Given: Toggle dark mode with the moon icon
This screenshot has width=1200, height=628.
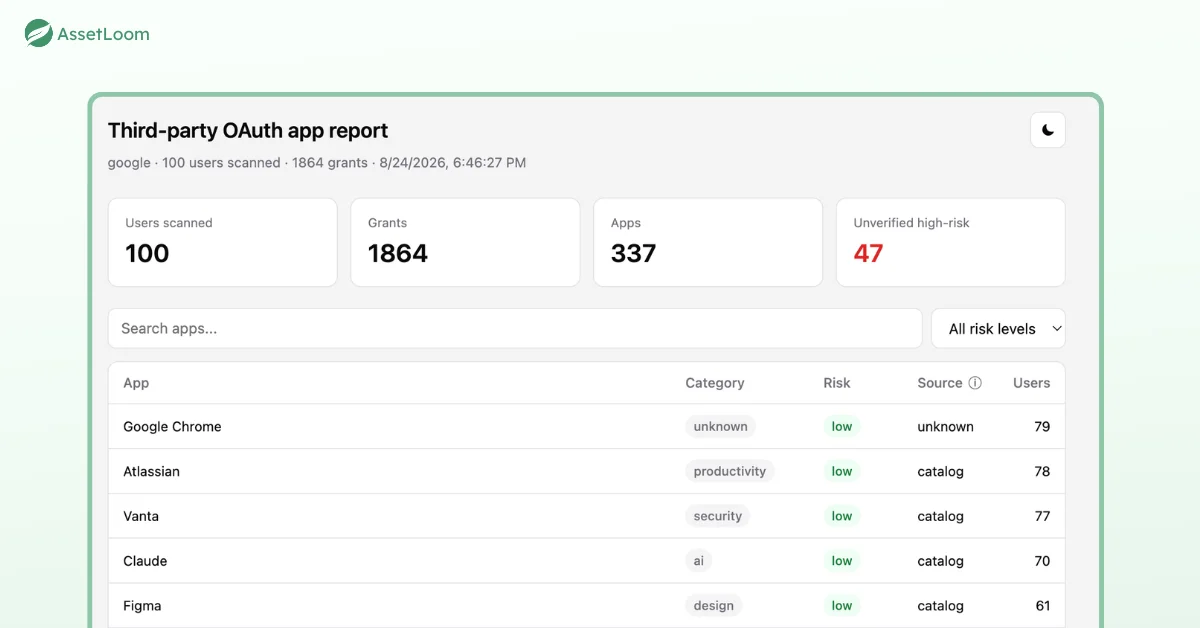Looking at the screenshot, I should 1048,130.
